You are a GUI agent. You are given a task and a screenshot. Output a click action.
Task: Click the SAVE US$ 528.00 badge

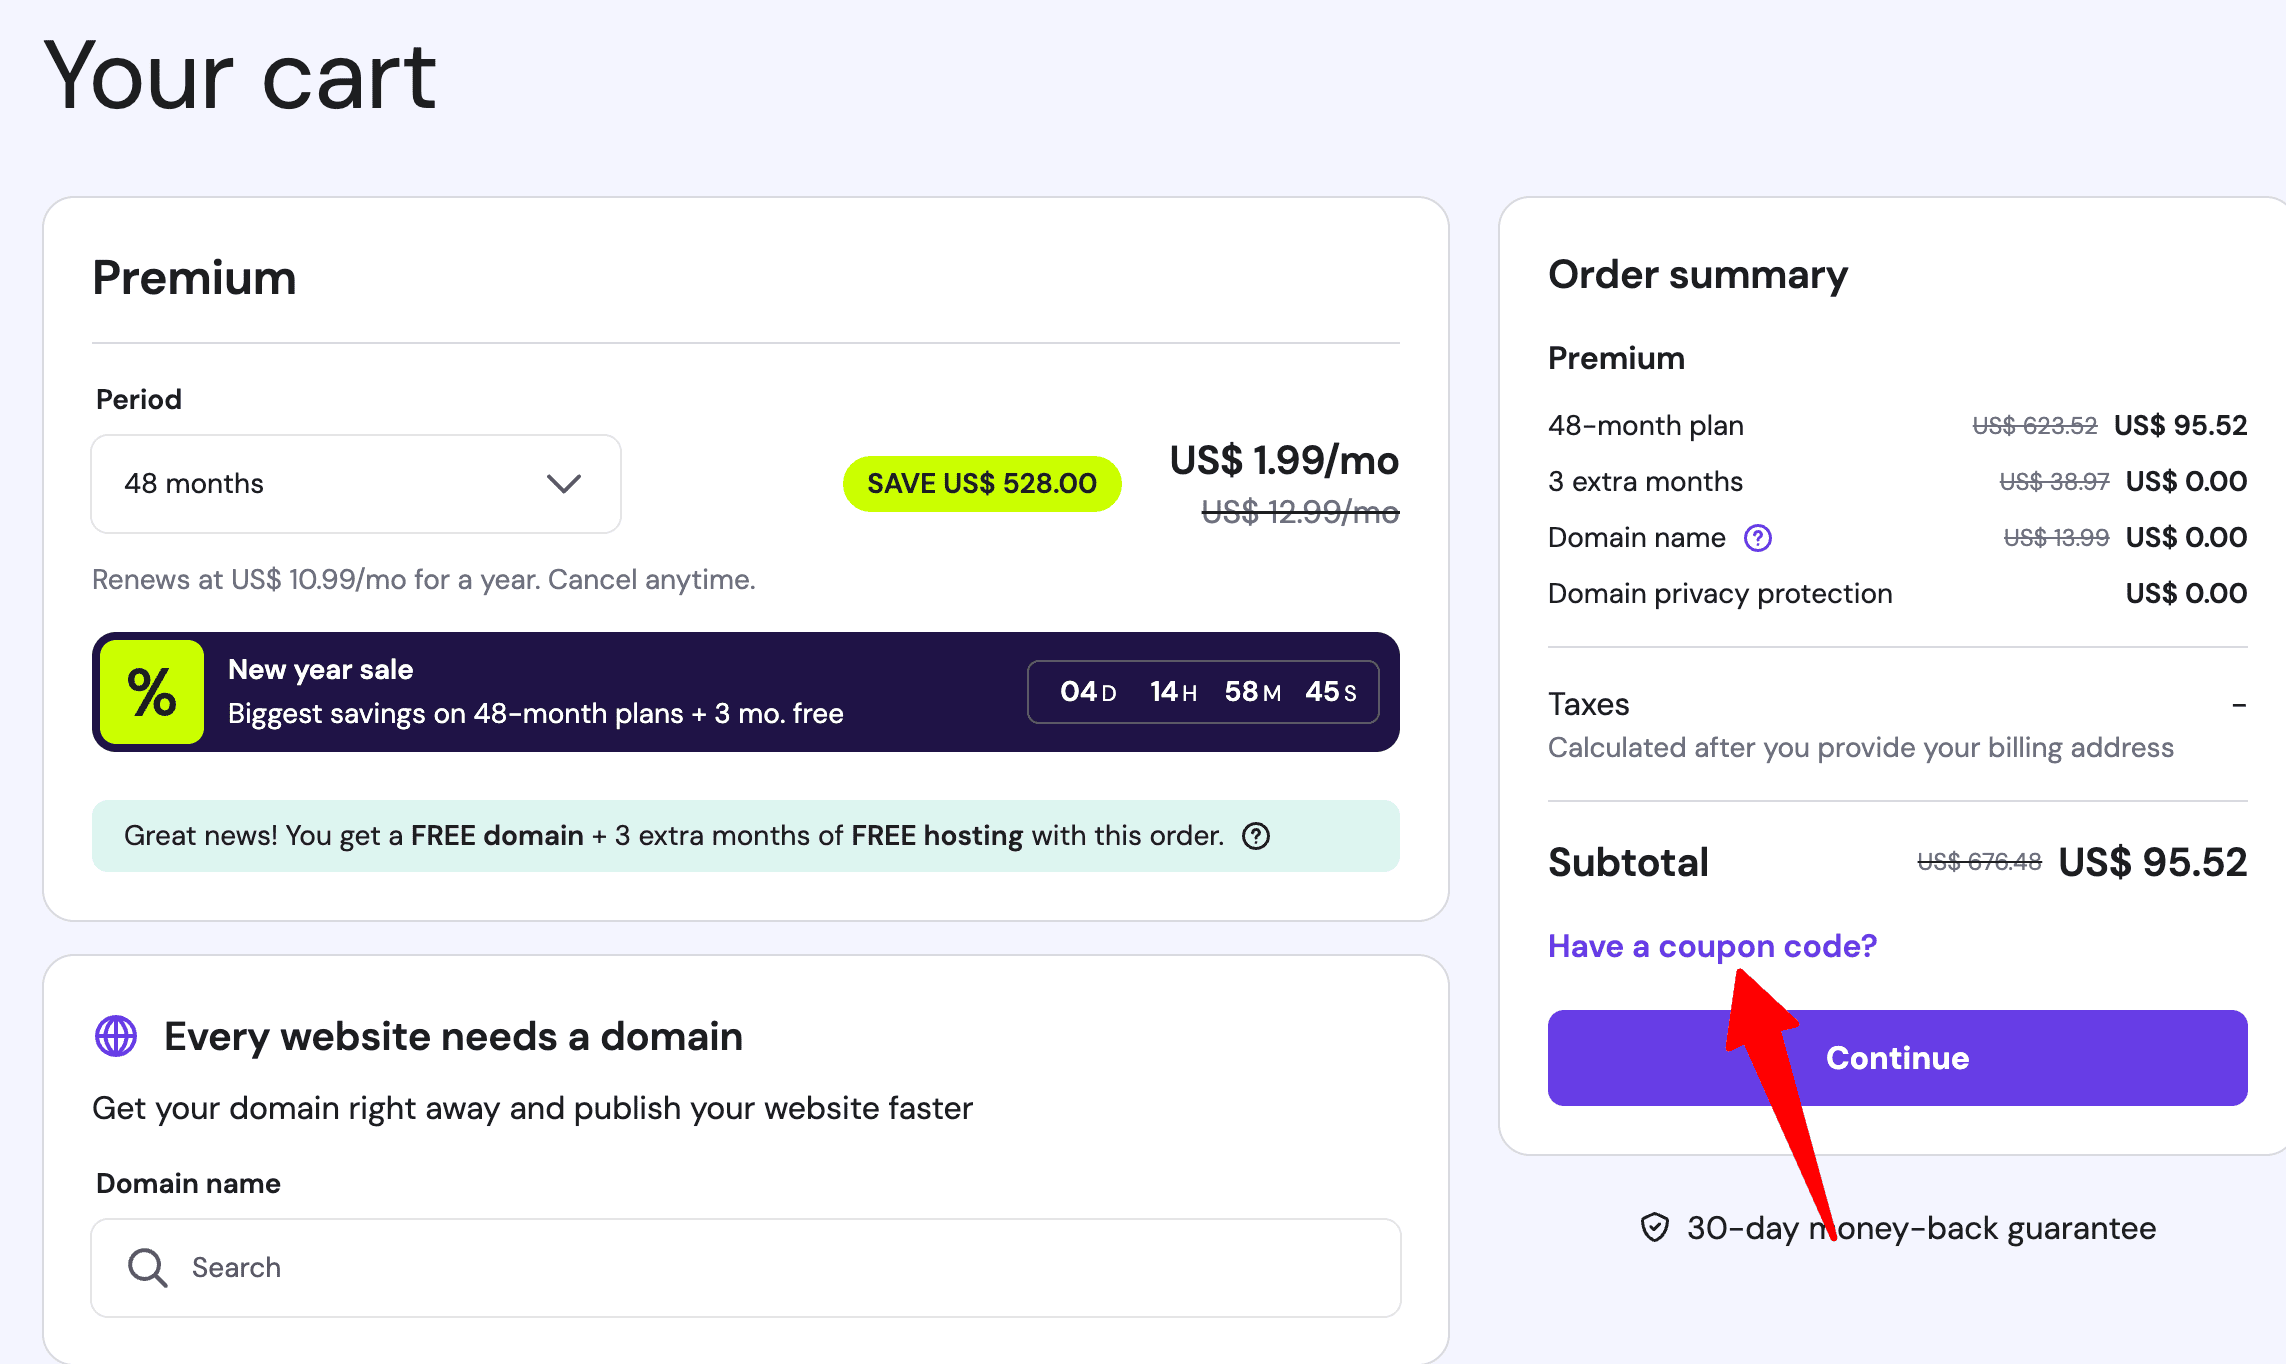coord(981,483)
